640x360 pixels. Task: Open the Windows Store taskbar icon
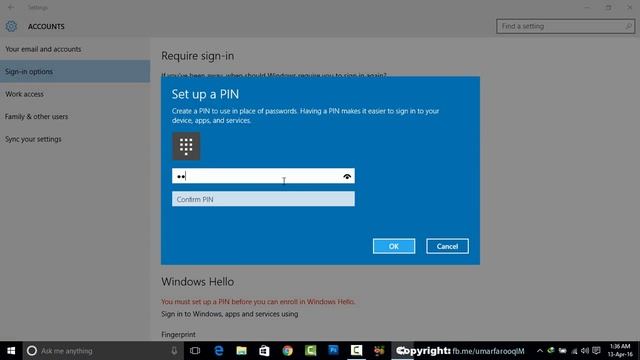coord(264,351)
